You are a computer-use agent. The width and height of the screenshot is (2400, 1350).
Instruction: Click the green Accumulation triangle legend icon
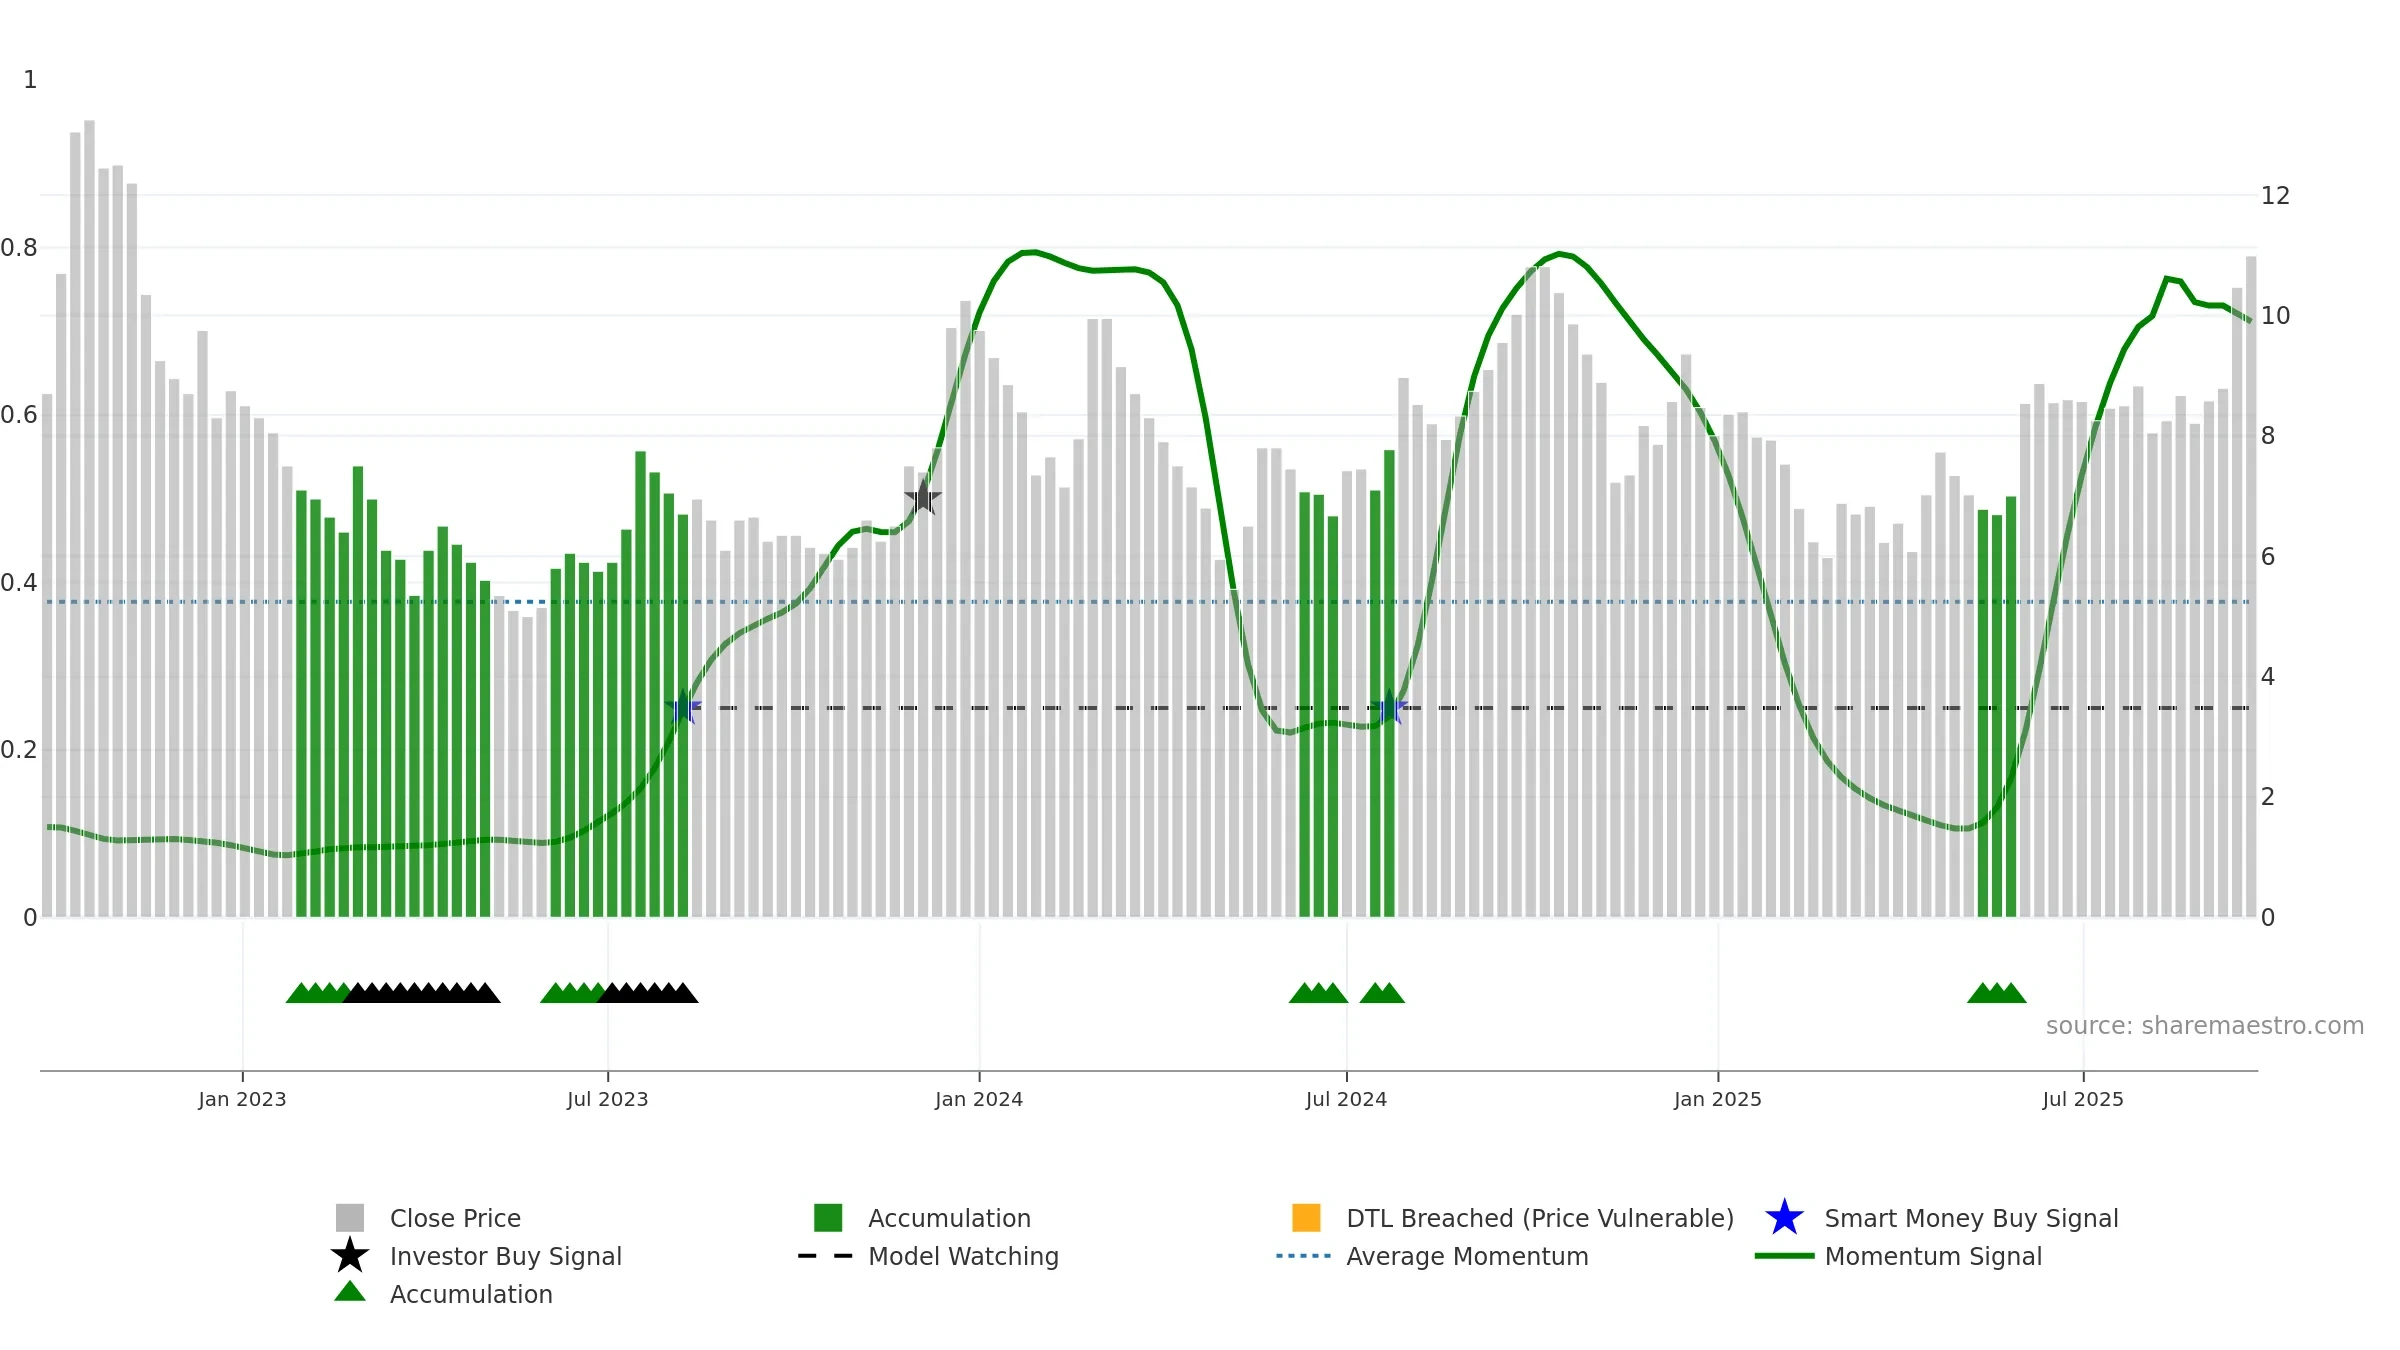pyautogui.click(x=350, y=1292)
